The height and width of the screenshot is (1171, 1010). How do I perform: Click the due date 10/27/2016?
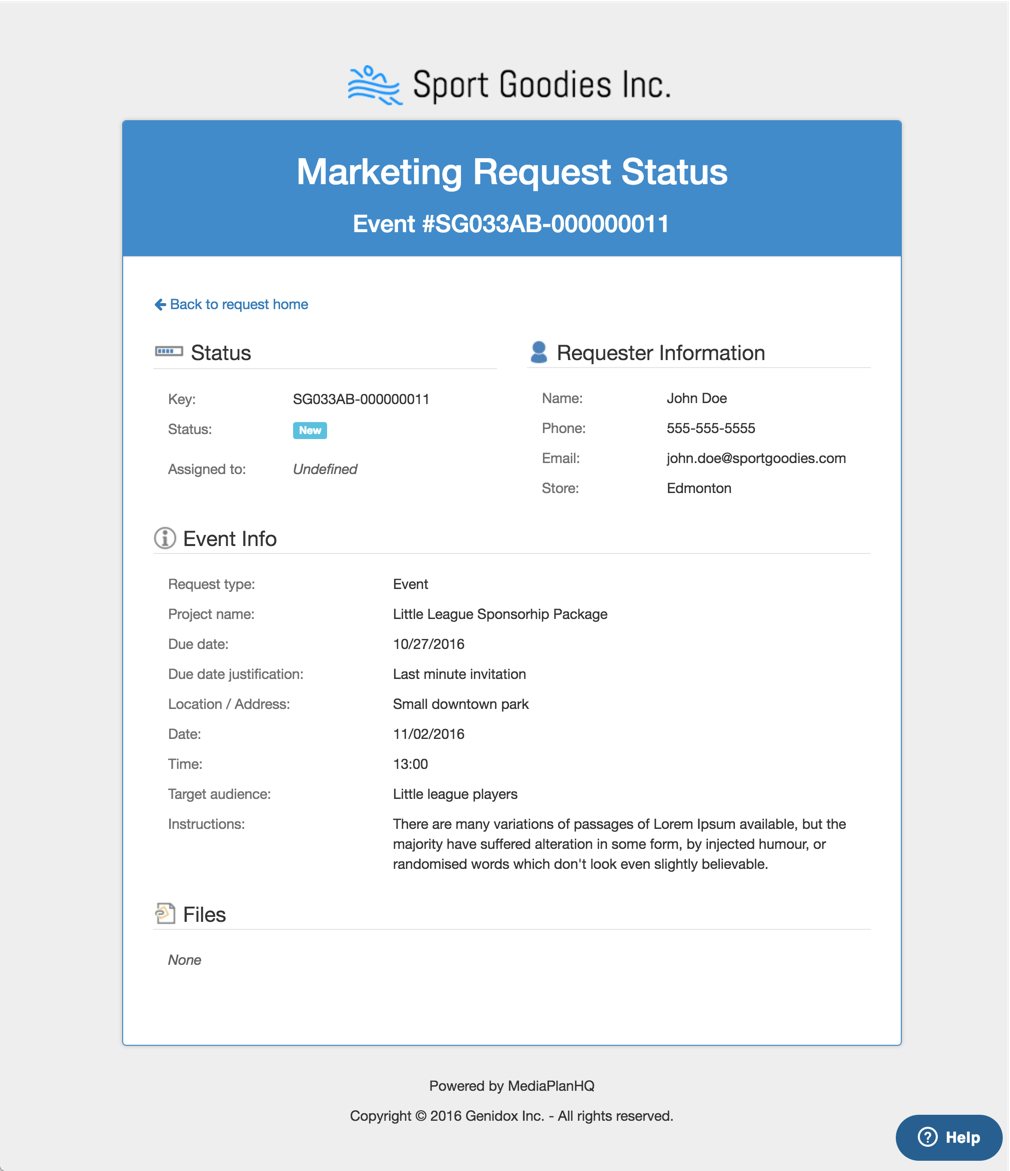tap(429, 644)
